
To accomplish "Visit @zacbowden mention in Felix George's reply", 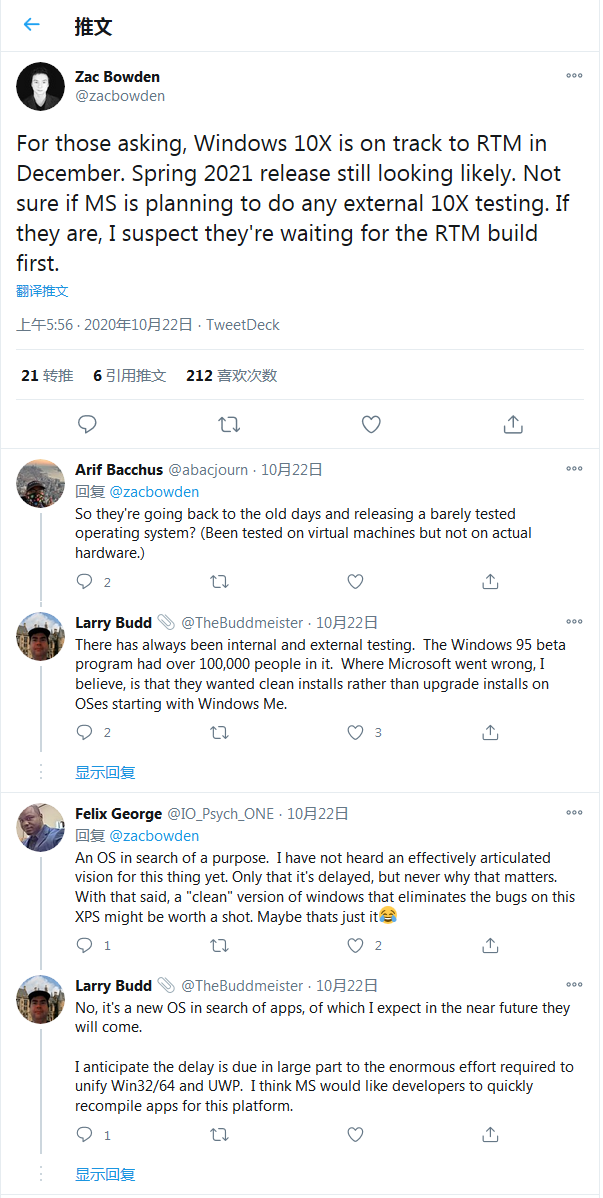I will tap(154, 835).
